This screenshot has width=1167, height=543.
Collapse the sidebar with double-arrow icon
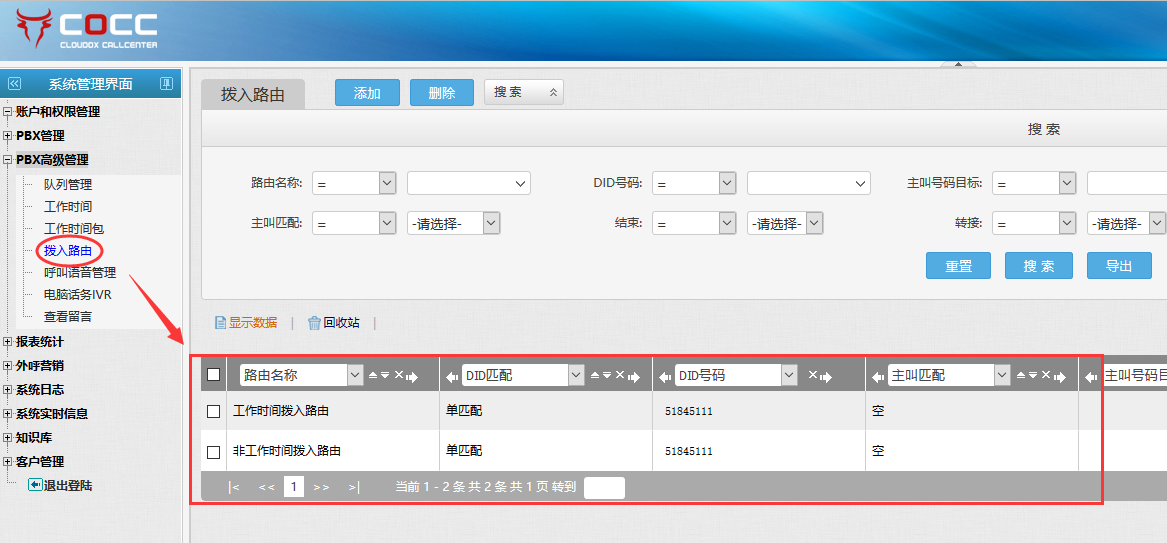(x=14, y=84)
